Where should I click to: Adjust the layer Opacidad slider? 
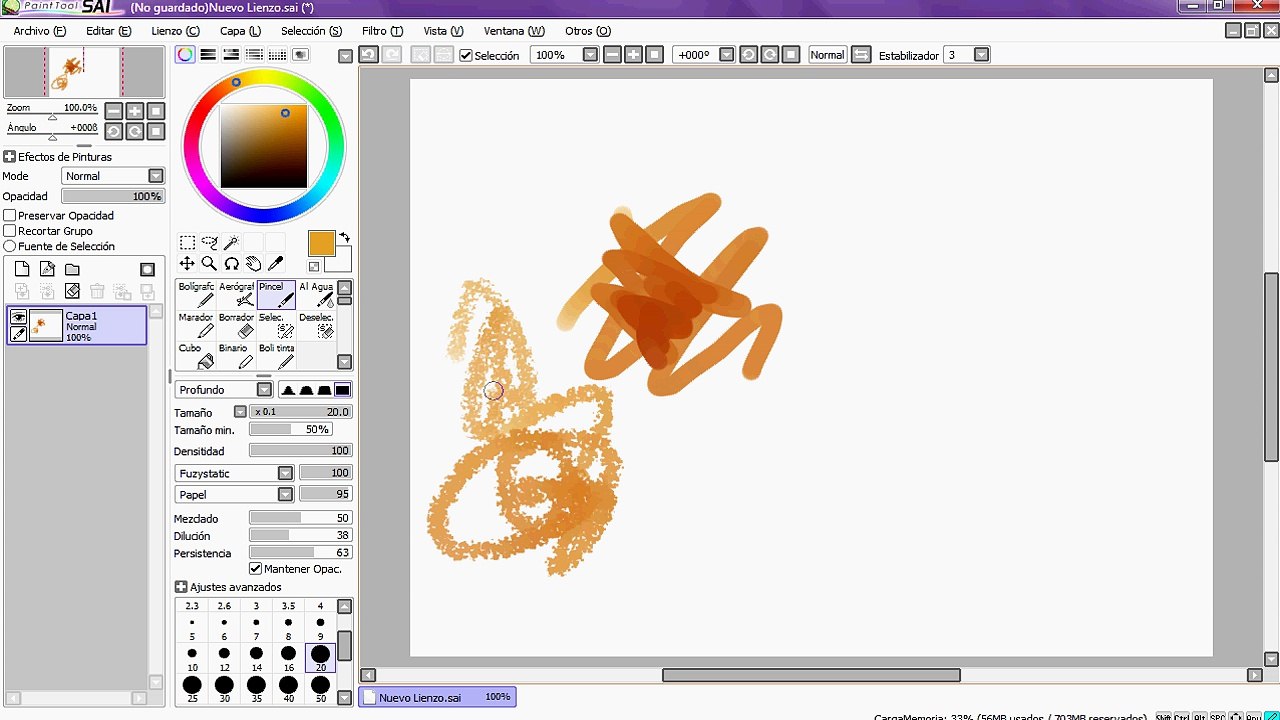tap(113, 196)
